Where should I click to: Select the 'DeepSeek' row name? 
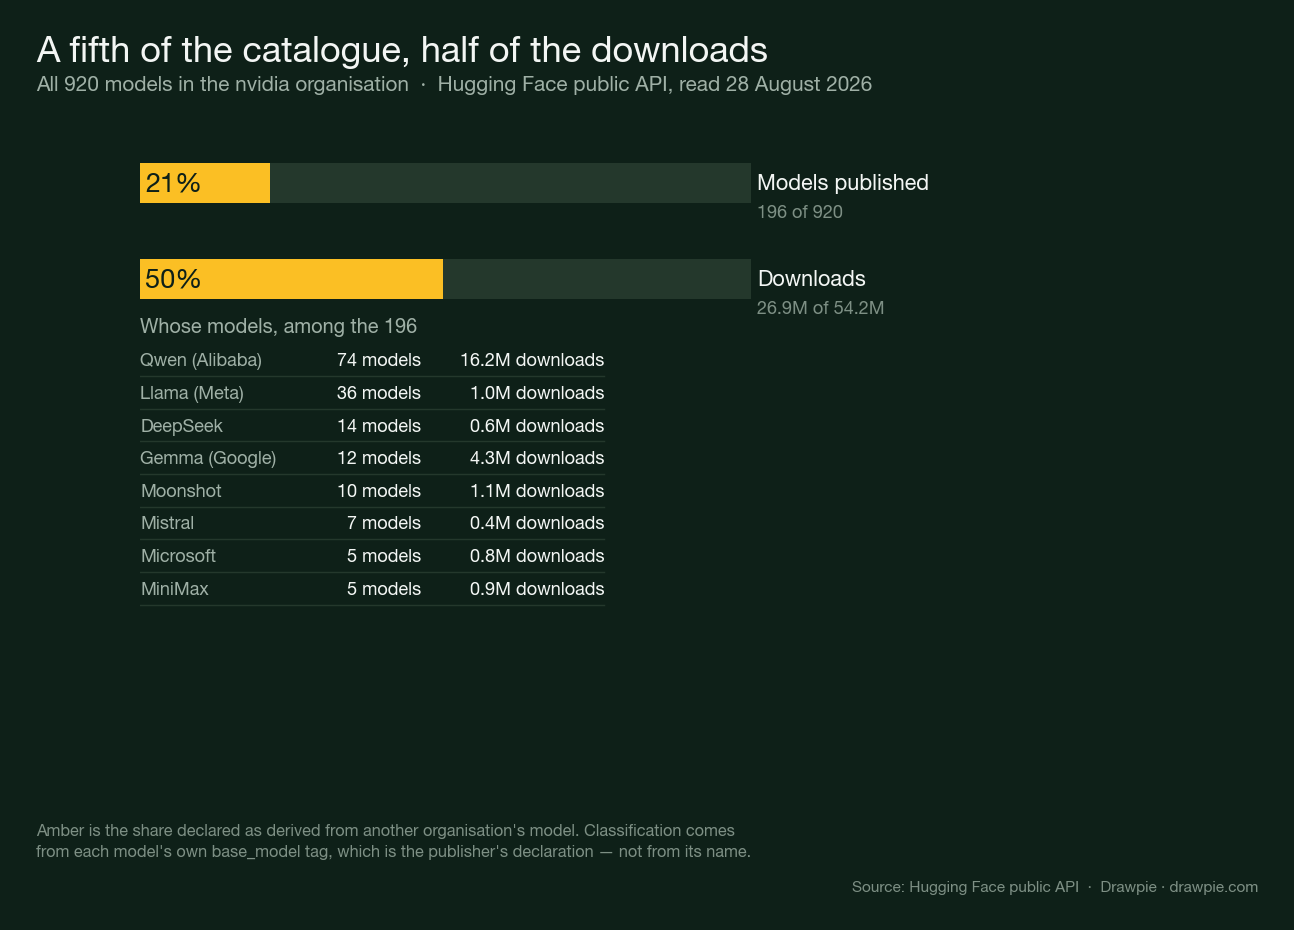182,426
